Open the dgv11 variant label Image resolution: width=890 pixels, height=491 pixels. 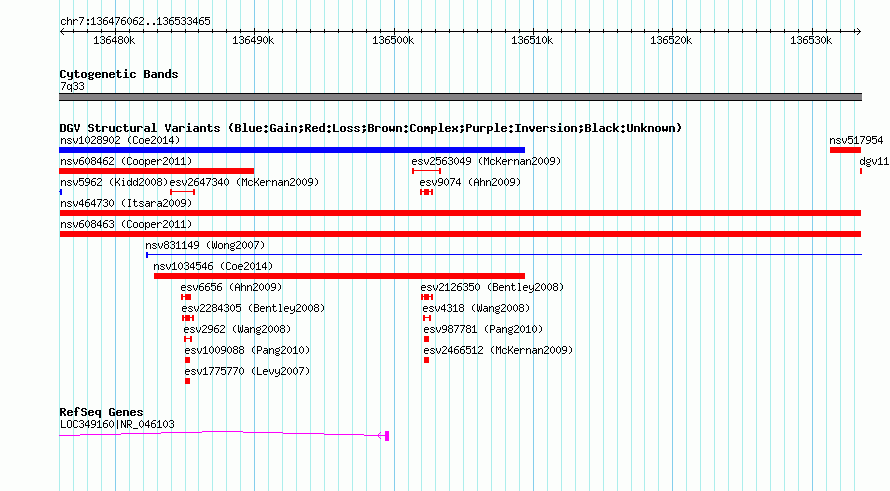click(874, 161)
